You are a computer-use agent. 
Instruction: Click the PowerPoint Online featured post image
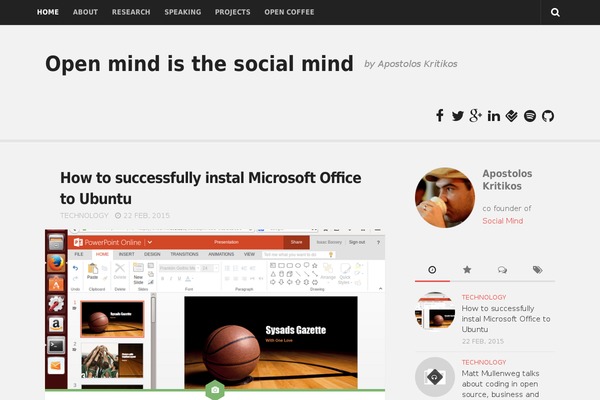pyautogui.click(x=215, y=309)
